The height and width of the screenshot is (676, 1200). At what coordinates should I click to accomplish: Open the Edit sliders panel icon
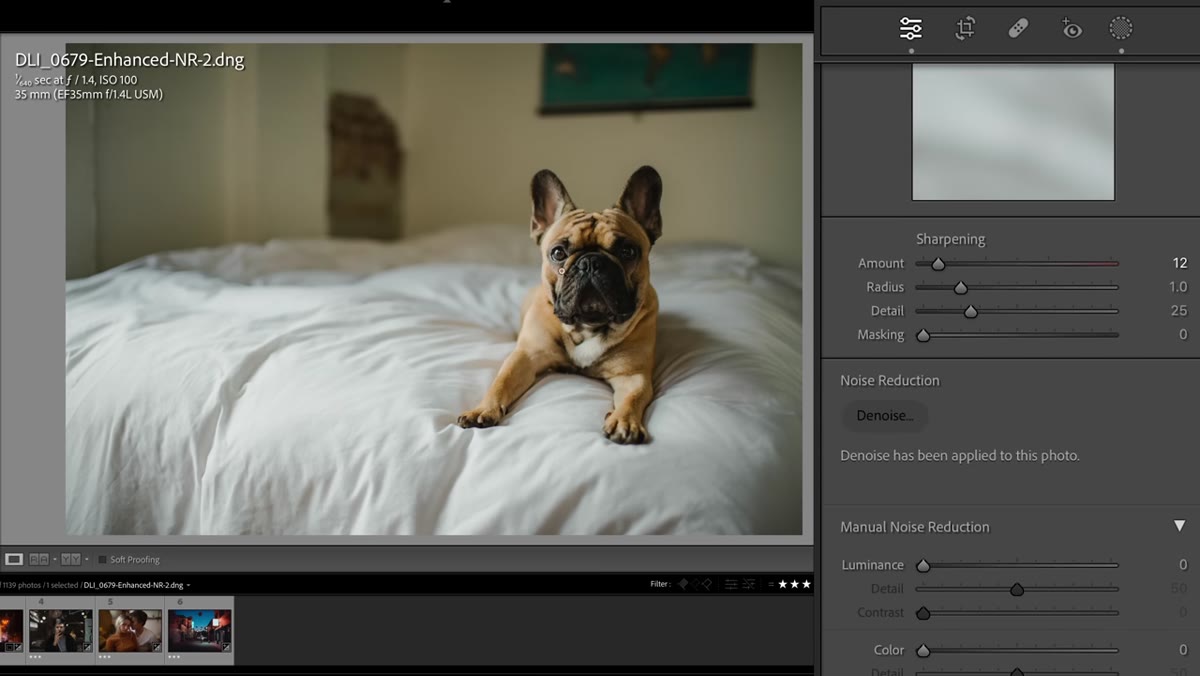pos(911,29)
